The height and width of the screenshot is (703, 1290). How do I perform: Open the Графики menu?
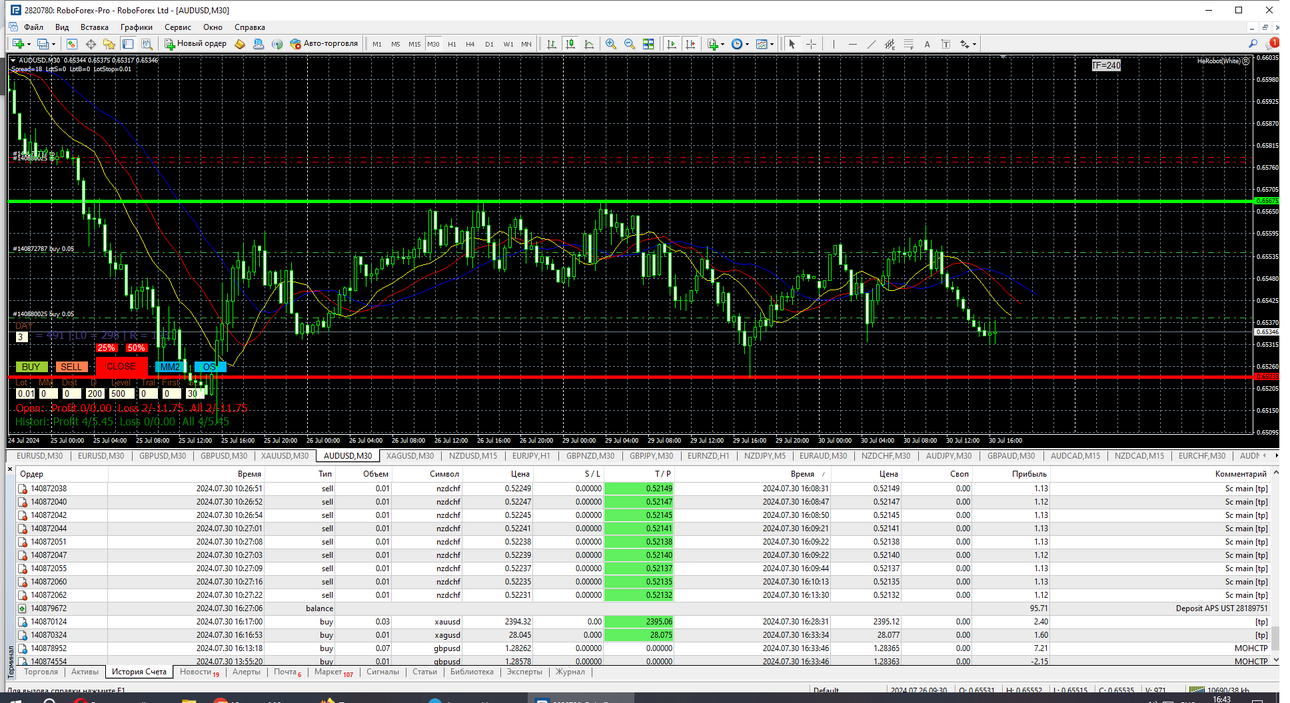click(x=136, y=27)
